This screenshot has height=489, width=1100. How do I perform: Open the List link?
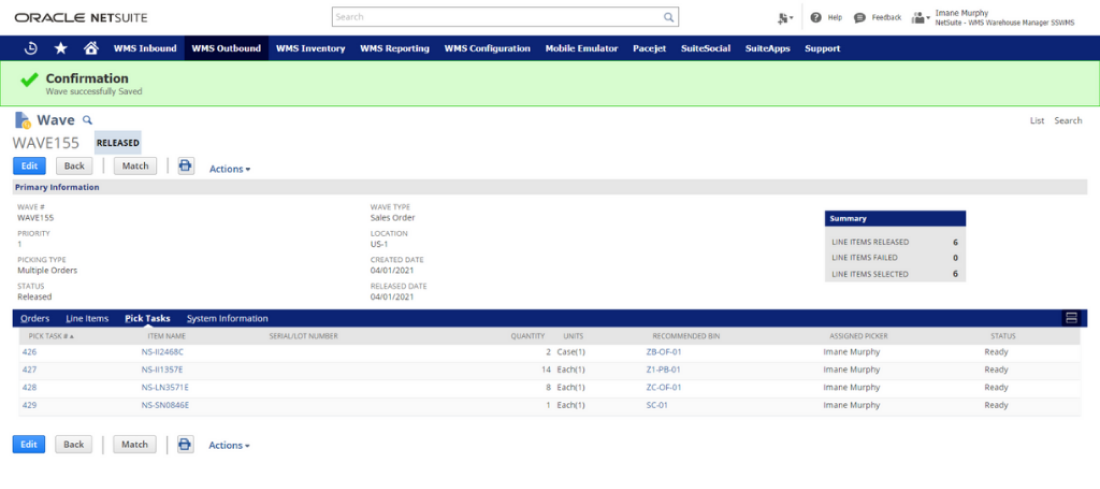(x=1037, y=121)
